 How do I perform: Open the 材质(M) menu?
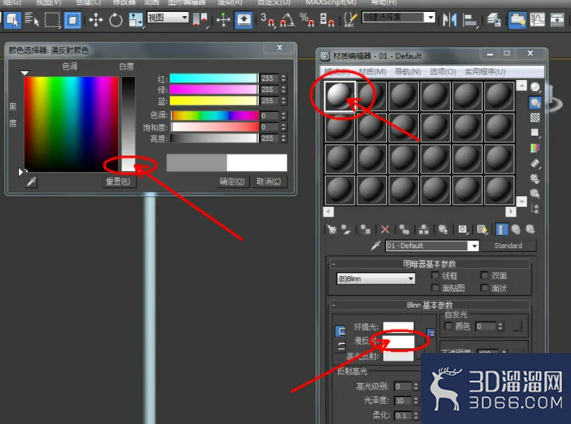[372, 72]
